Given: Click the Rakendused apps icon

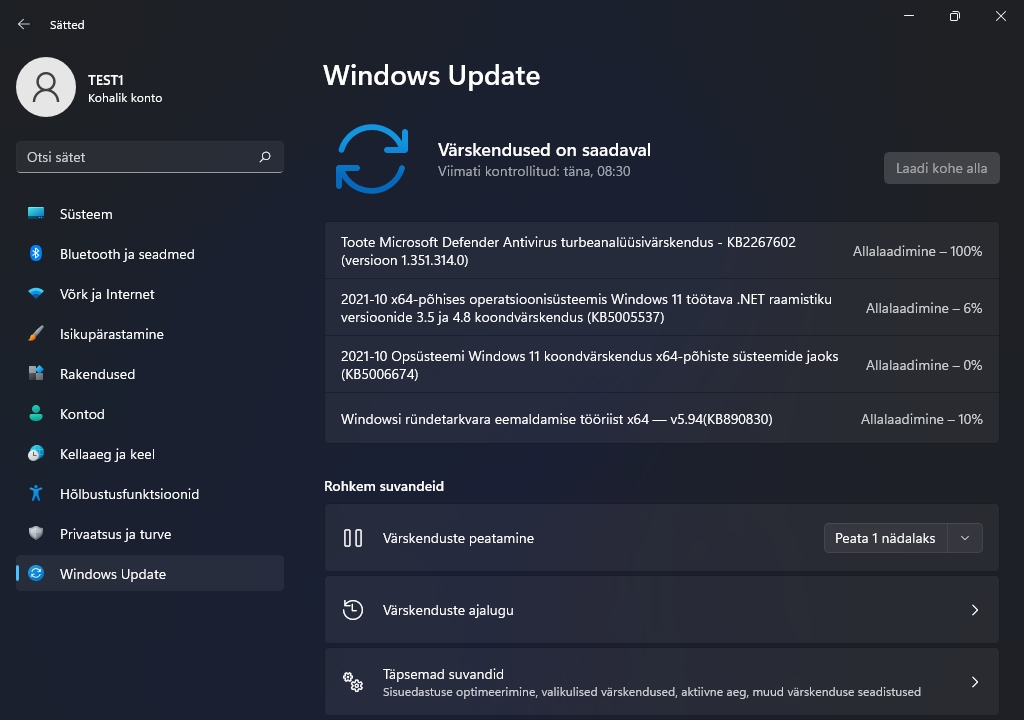Looking at the screenshot, I should tap(36, 374).
